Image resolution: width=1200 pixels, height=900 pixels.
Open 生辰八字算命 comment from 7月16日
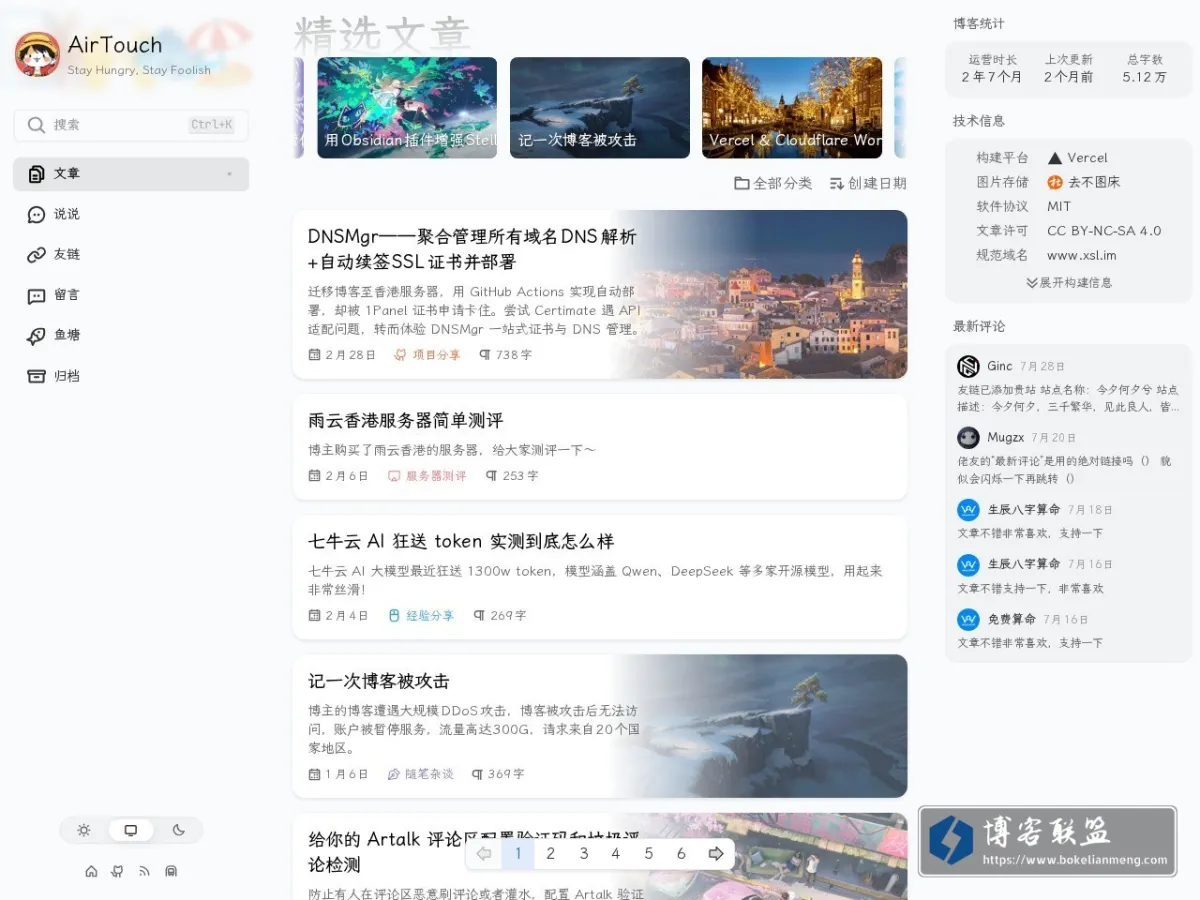1030,589
